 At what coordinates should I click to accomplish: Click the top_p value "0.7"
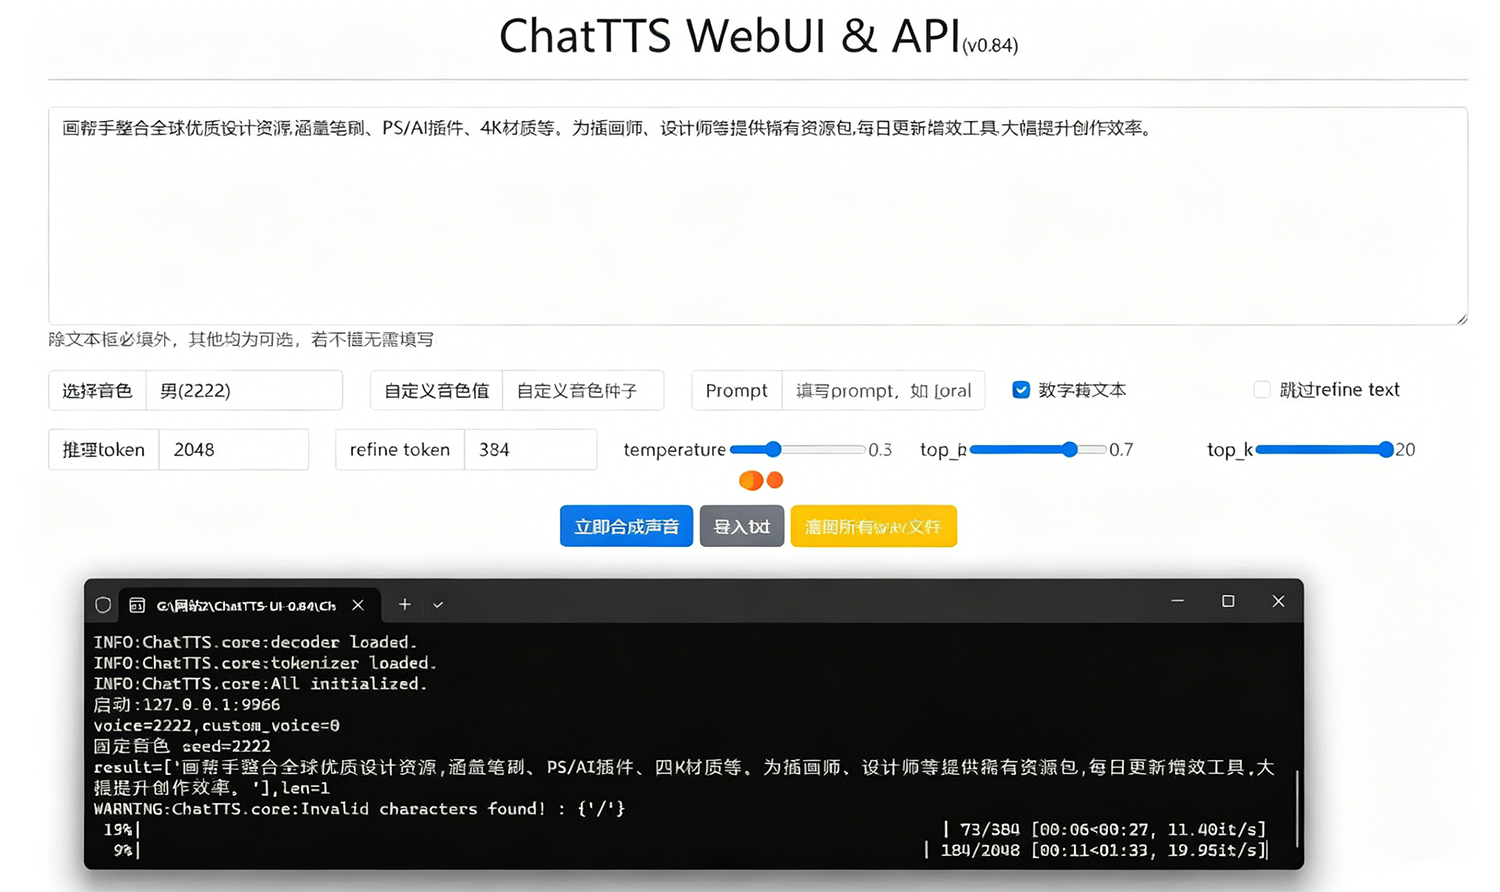coord(1121,450)
